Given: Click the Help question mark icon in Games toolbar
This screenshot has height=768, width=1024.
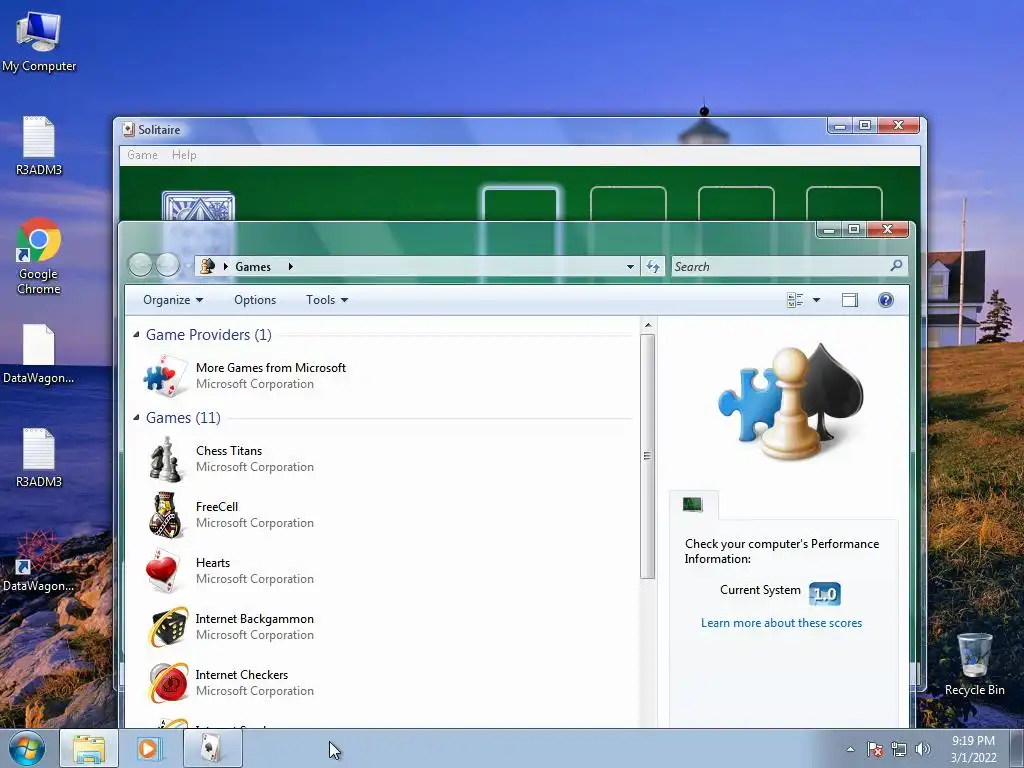Looking at the screenshot, I should click(x=886, y=300).
